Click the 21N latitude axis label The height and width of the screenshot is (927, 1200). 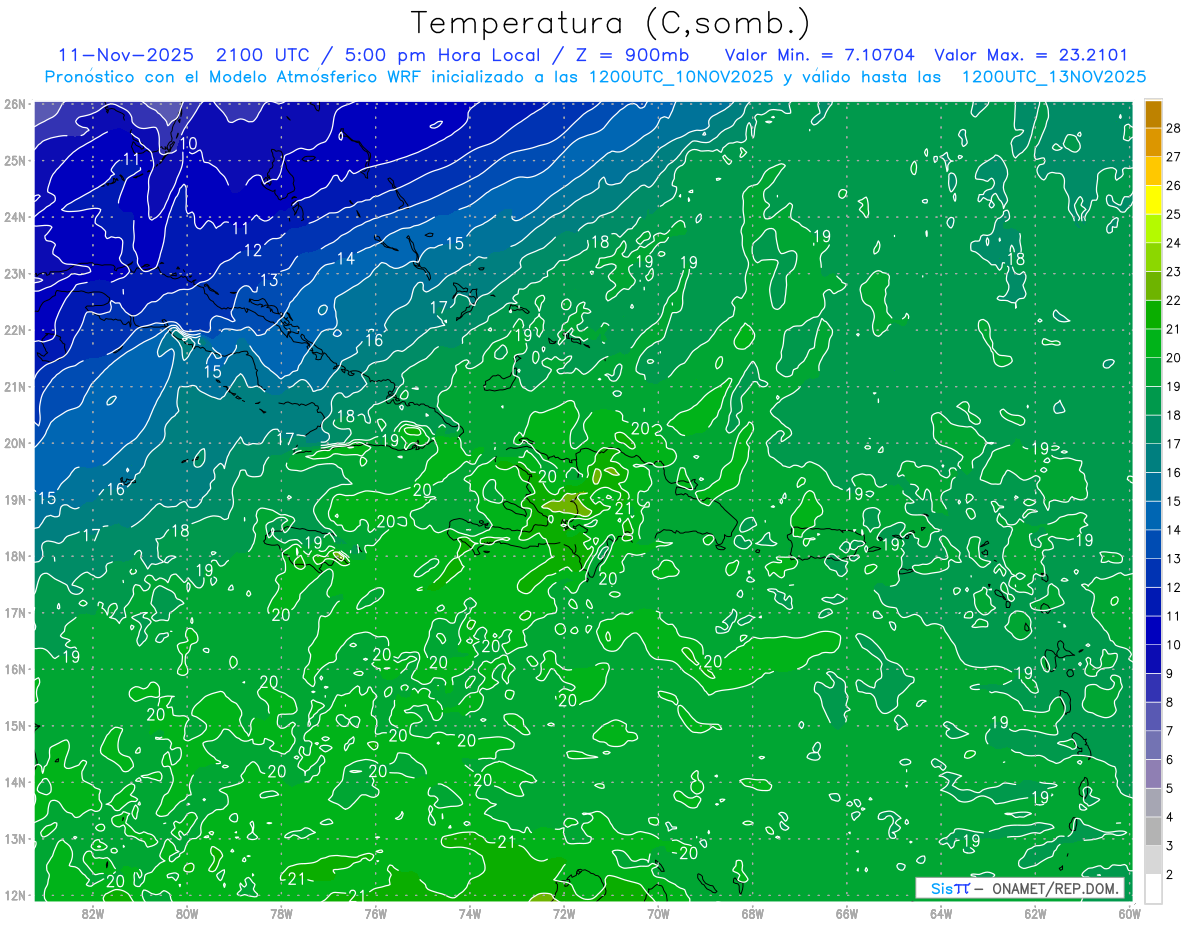click(14, 386)
